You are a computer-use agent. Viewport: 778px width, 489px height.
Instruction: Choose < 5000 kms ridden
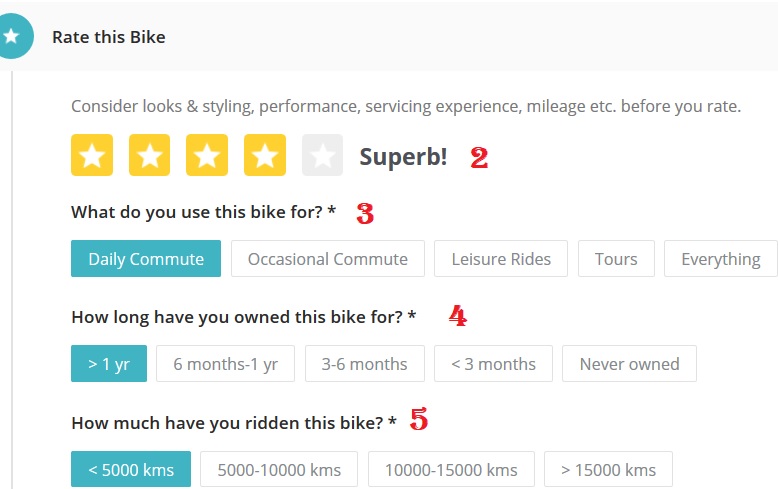[131, 469]
